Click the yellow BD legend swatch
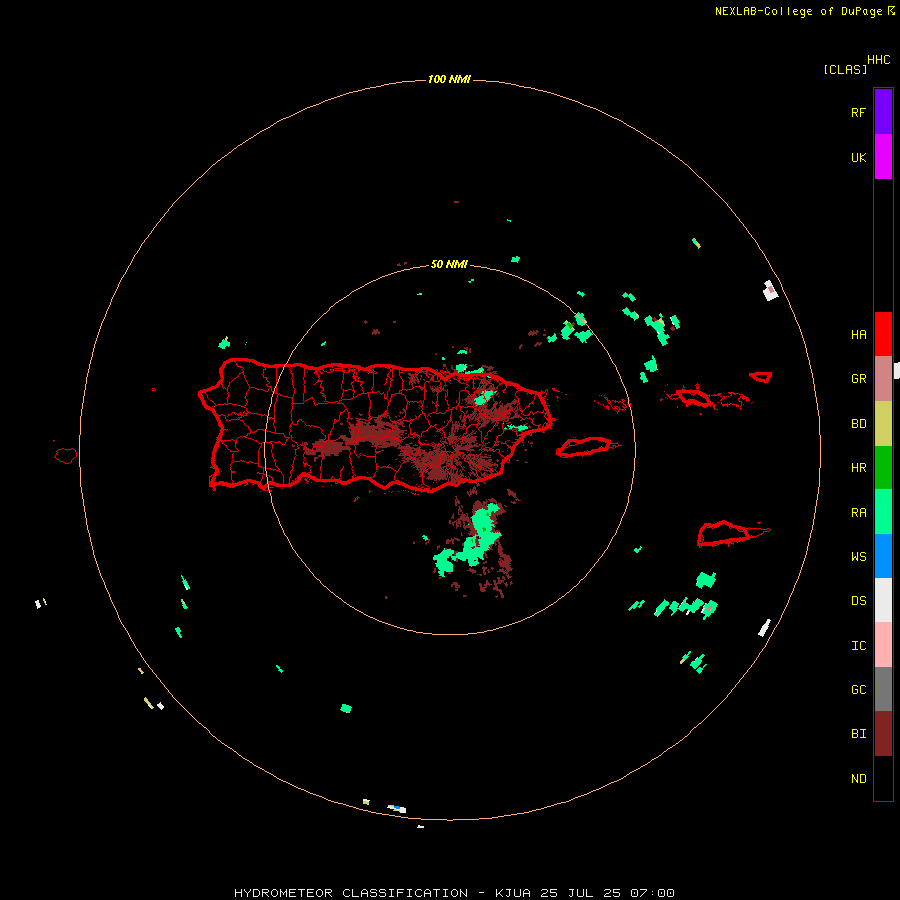900x900 pixels. point(883,424)
